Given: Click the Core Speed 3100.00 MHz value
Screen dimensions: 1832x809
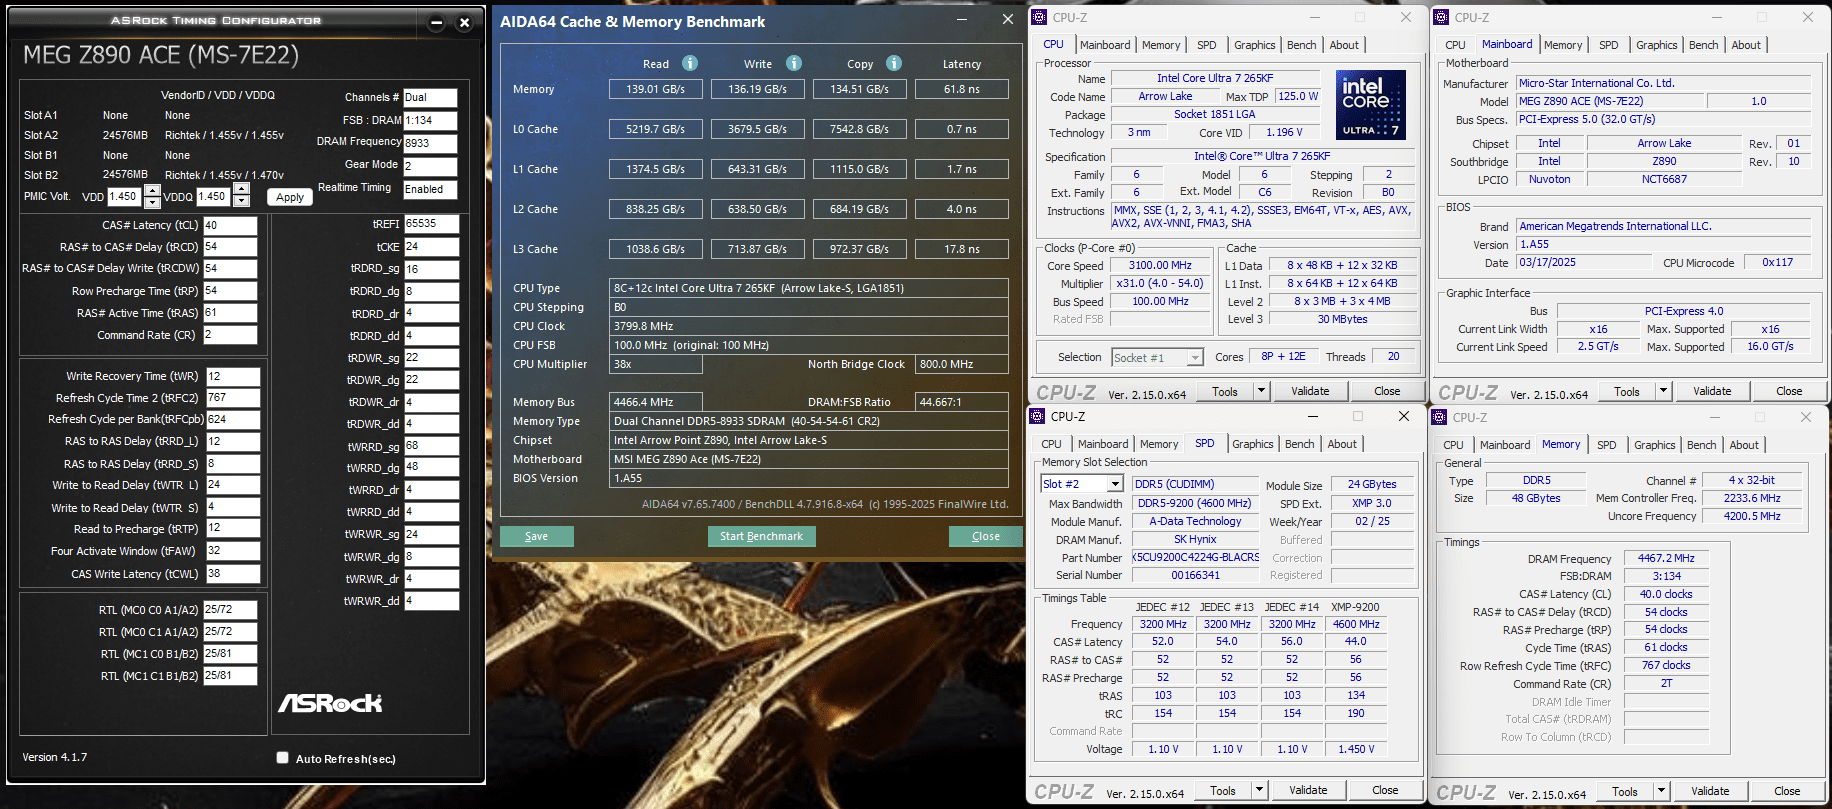Looking at the screenshot, I should [1161, 265].
